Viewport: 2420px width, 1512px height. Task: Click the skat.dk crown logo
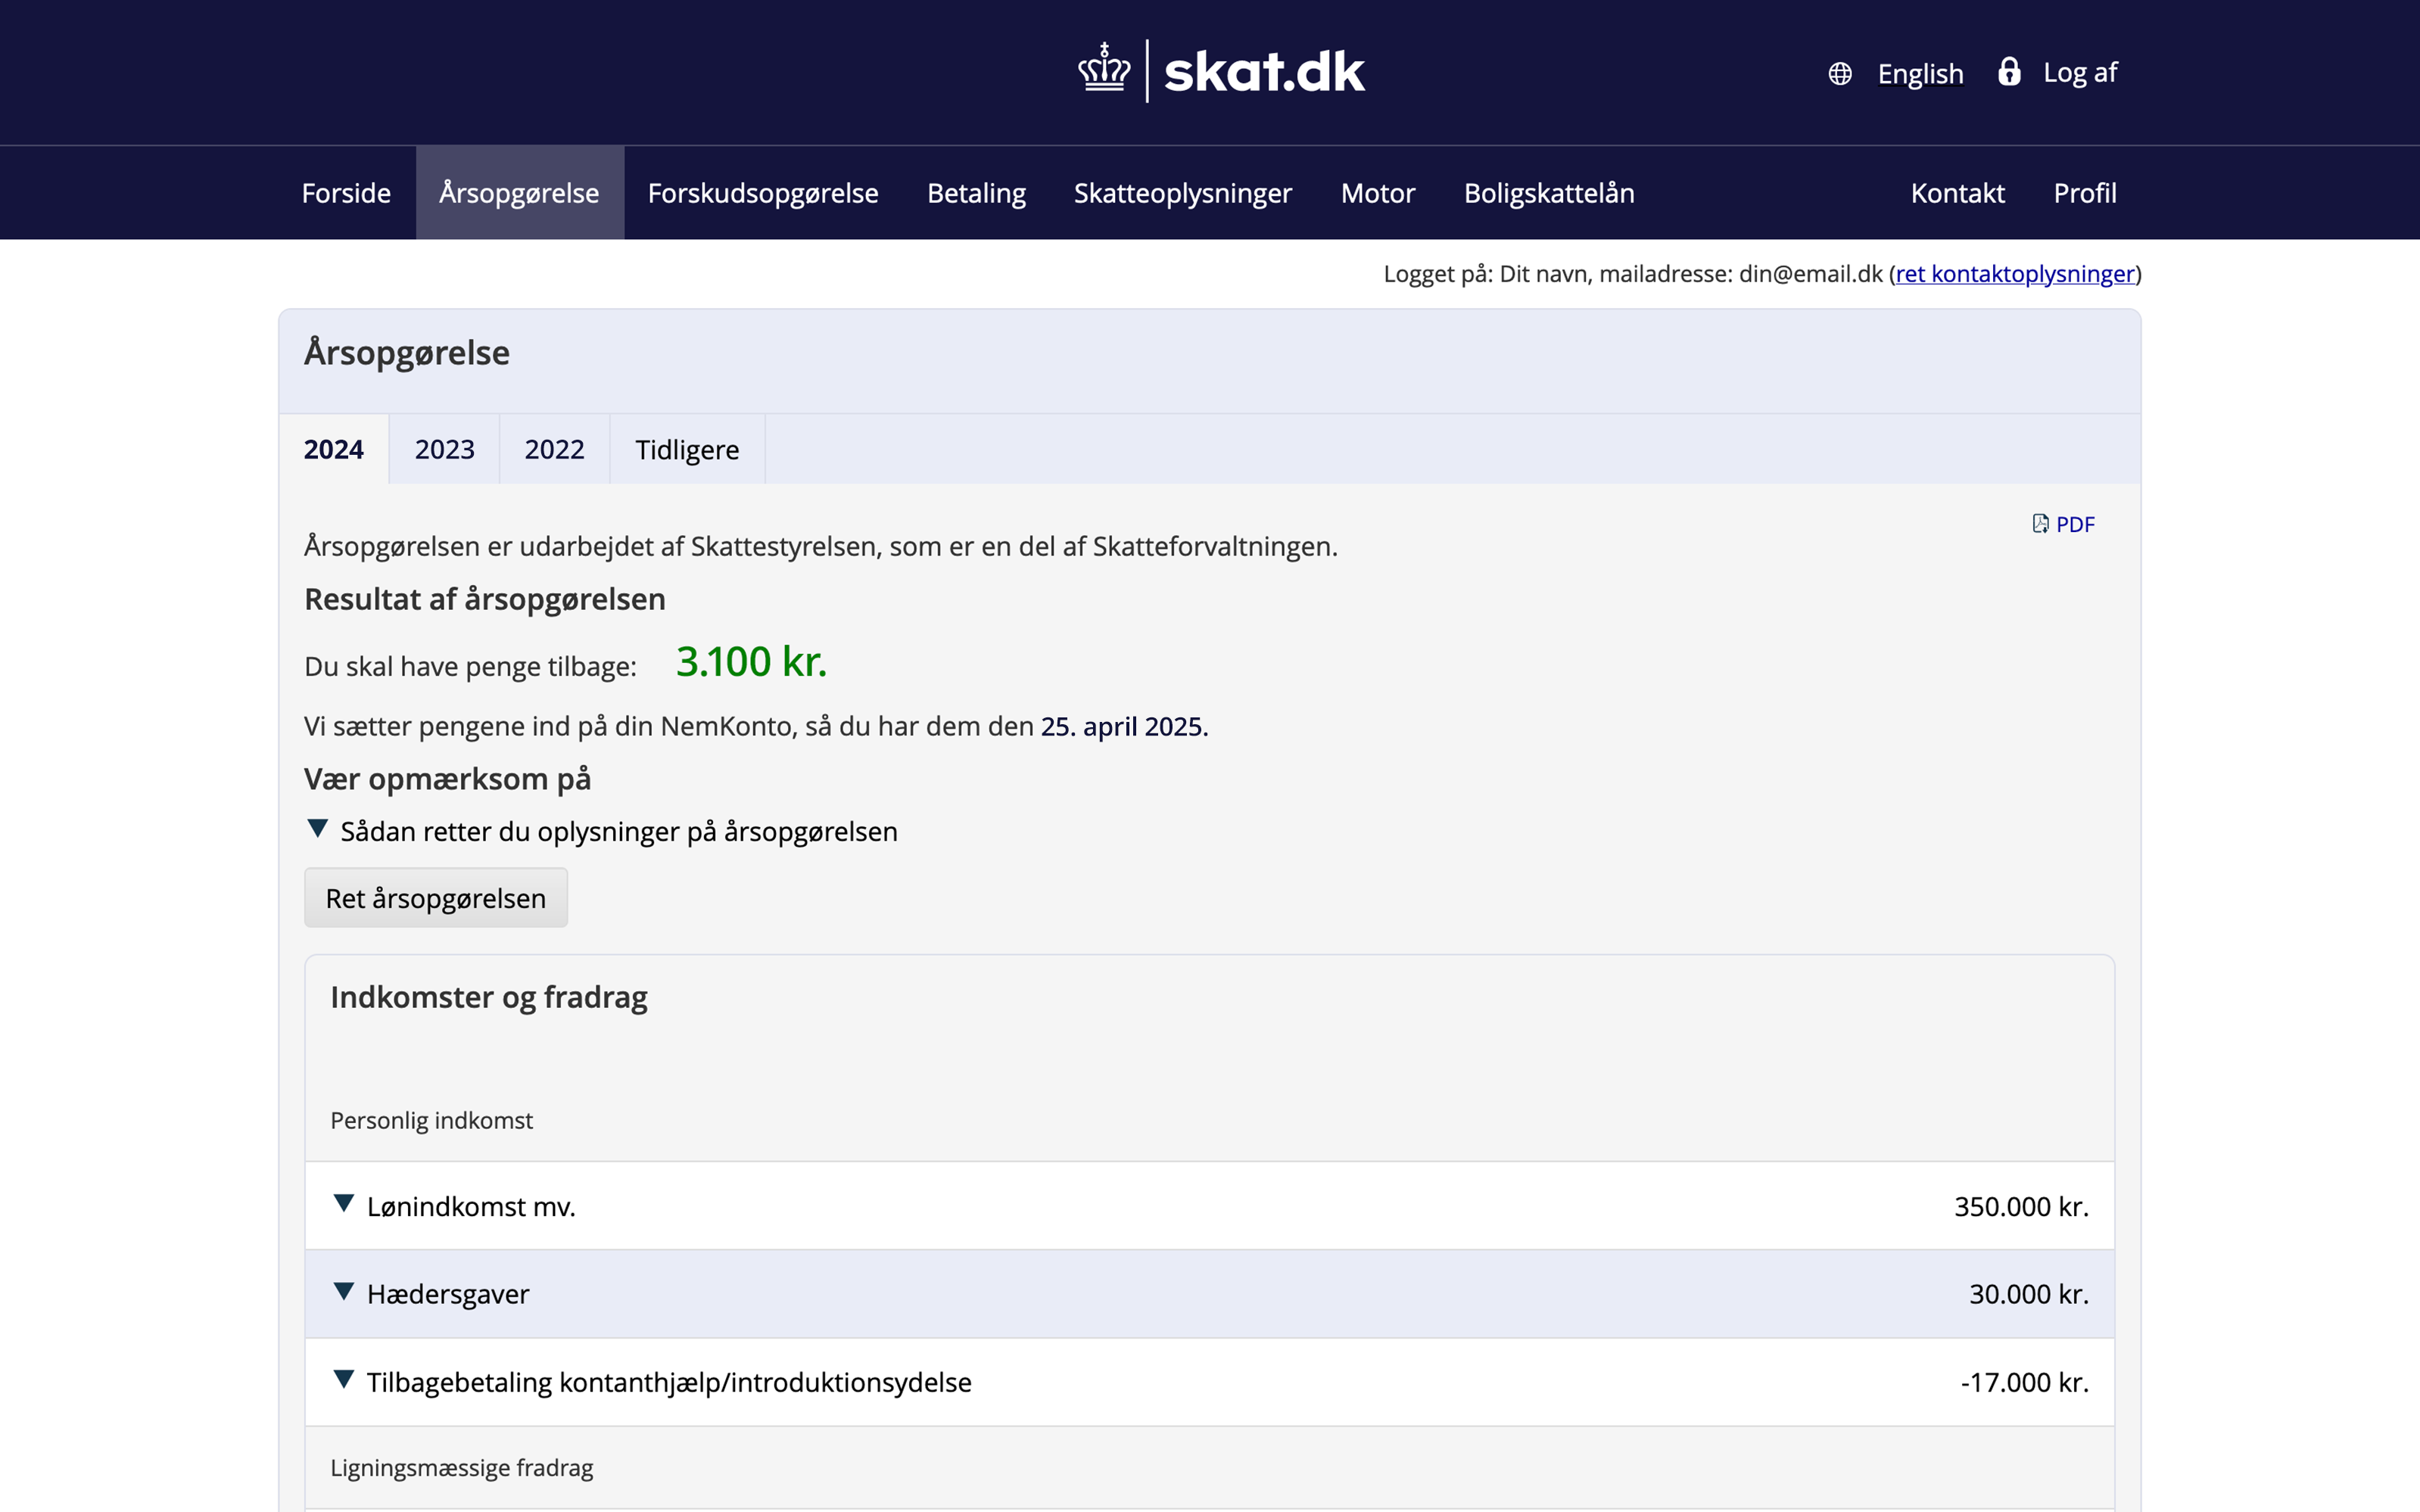coord(1104,70)
